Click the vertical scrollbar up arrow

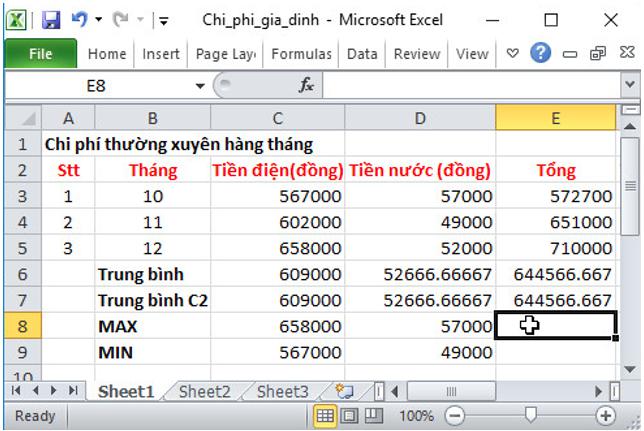click(630, 127)
